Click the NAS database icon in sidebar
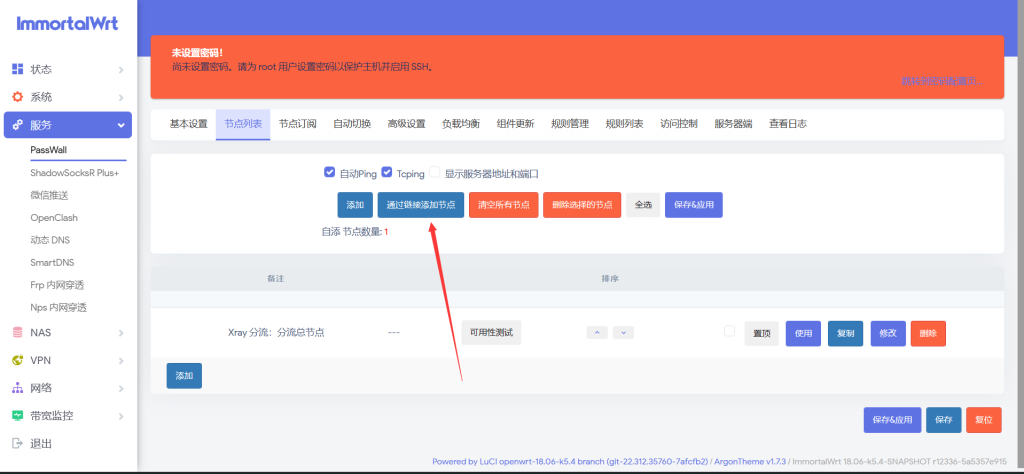Screen dimensions: 1024x474 17,332
